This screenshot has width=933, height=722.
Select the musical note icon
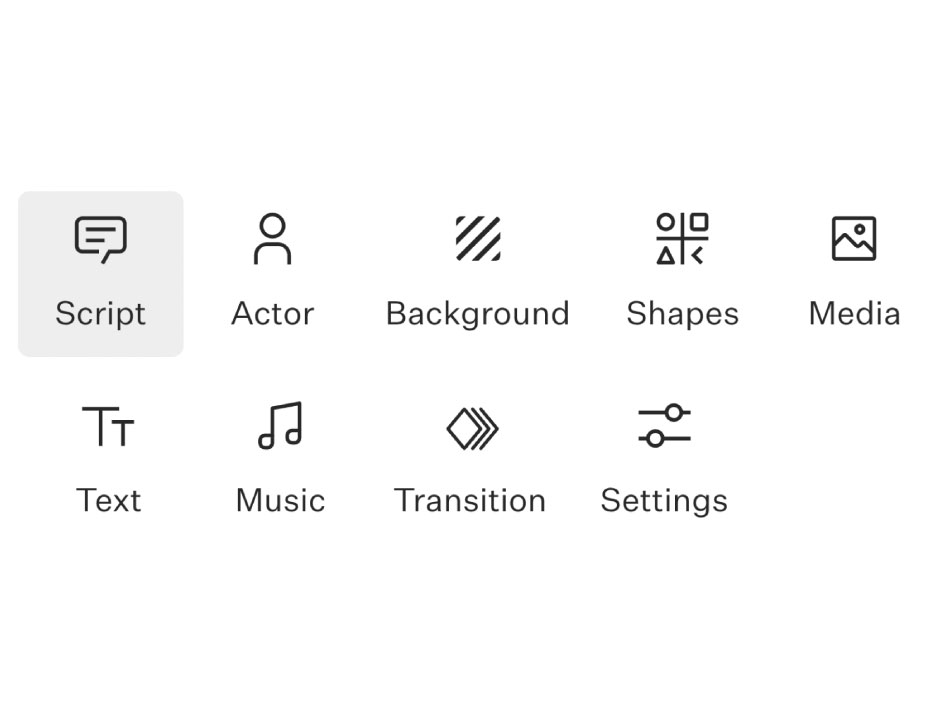click(x=280, y=426)
